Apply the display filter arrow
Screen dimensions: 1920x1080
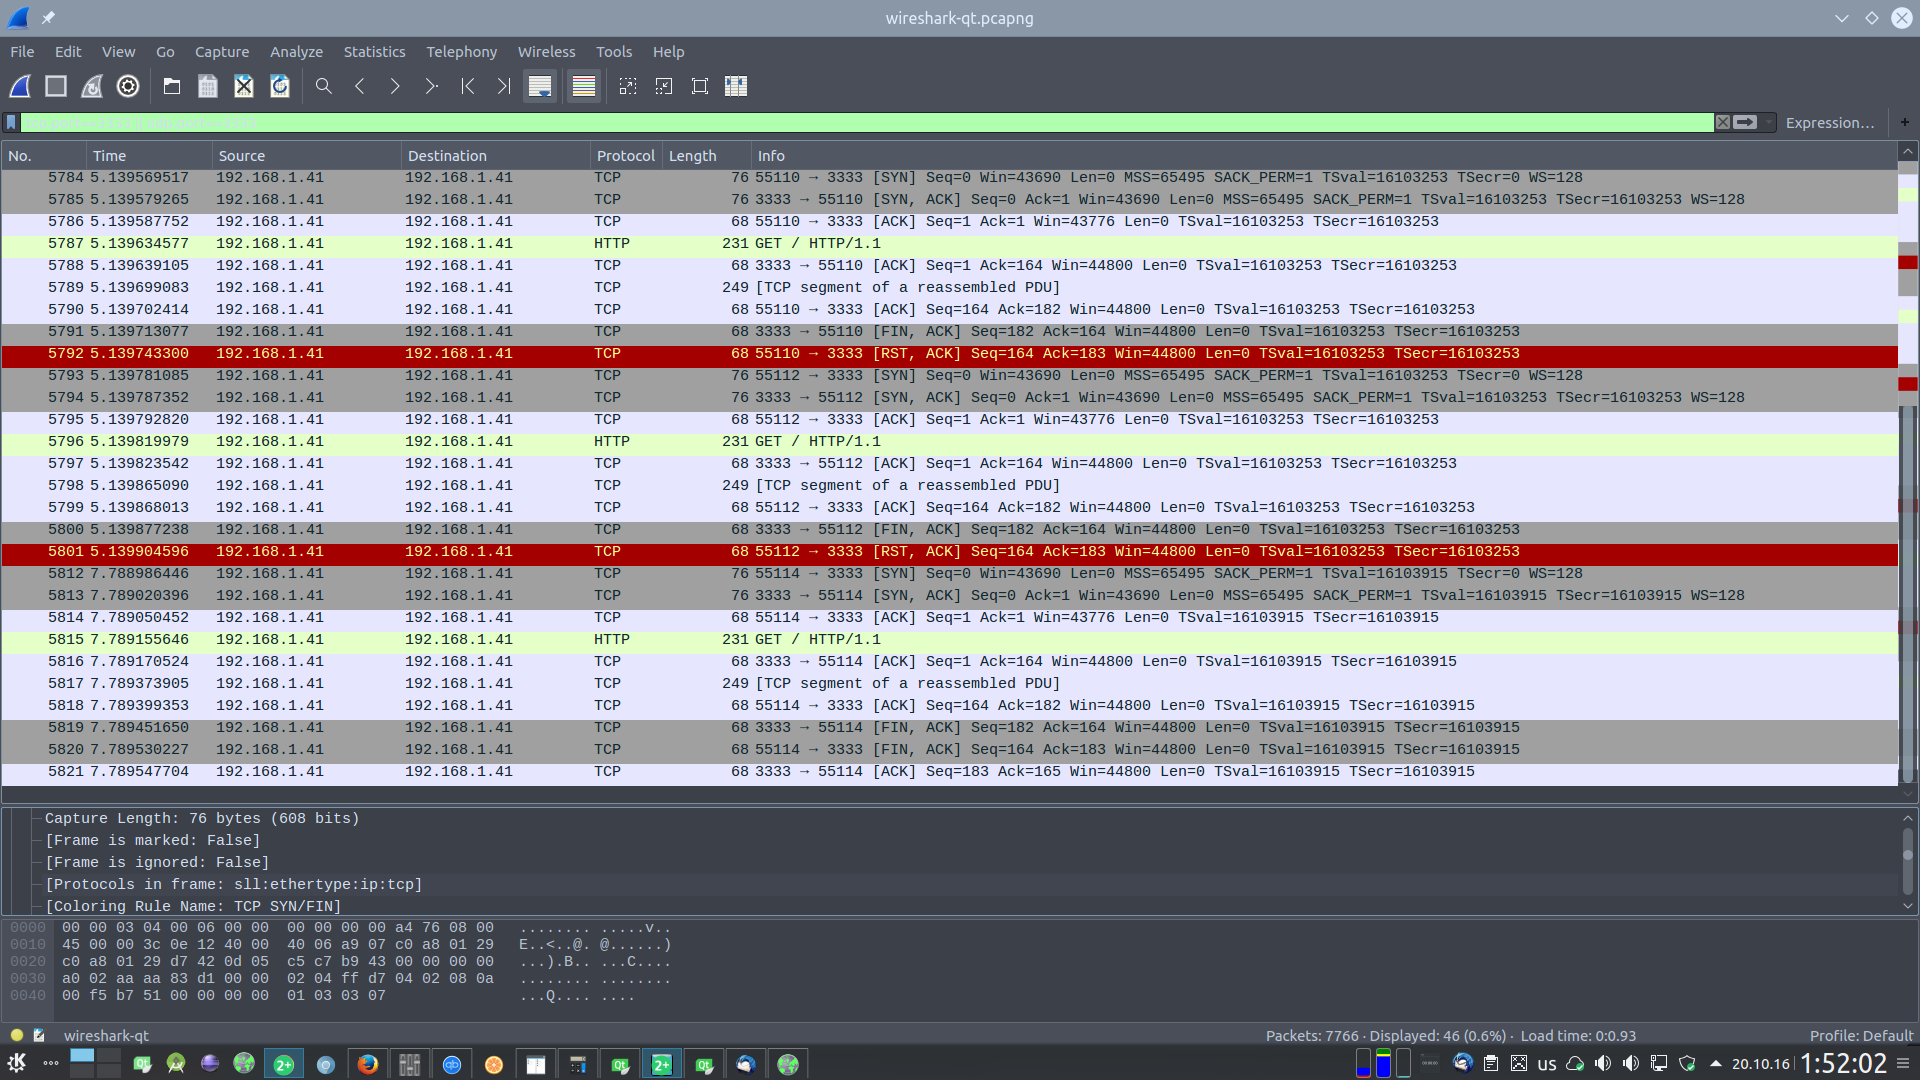click(1745, 122)
